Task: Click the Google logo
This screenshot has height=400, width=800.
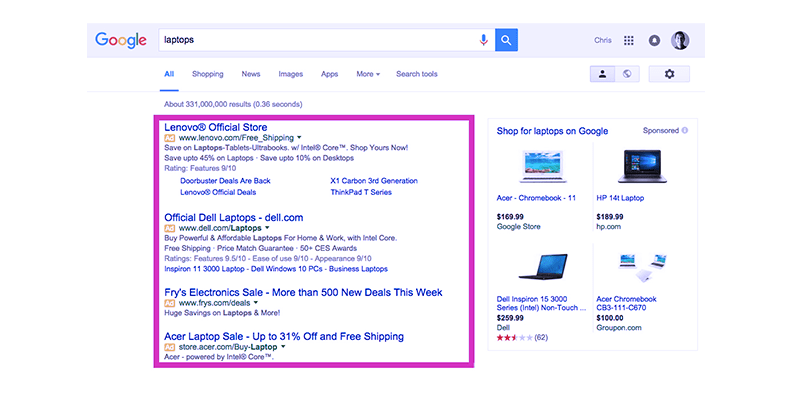Action: tap(121, 40)
